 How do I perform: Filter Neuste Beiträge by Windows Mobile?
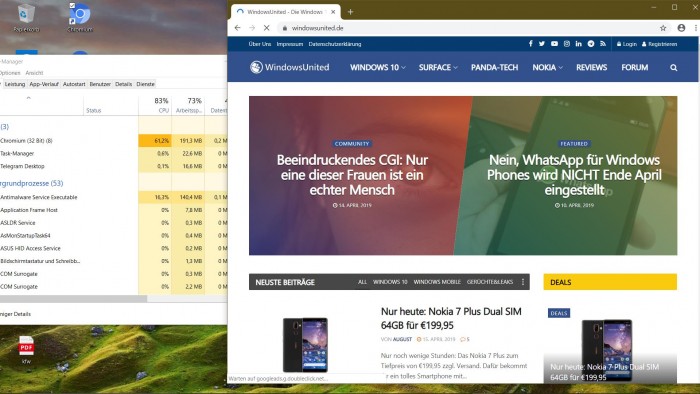pyautogui.click(x=437, y=282)
